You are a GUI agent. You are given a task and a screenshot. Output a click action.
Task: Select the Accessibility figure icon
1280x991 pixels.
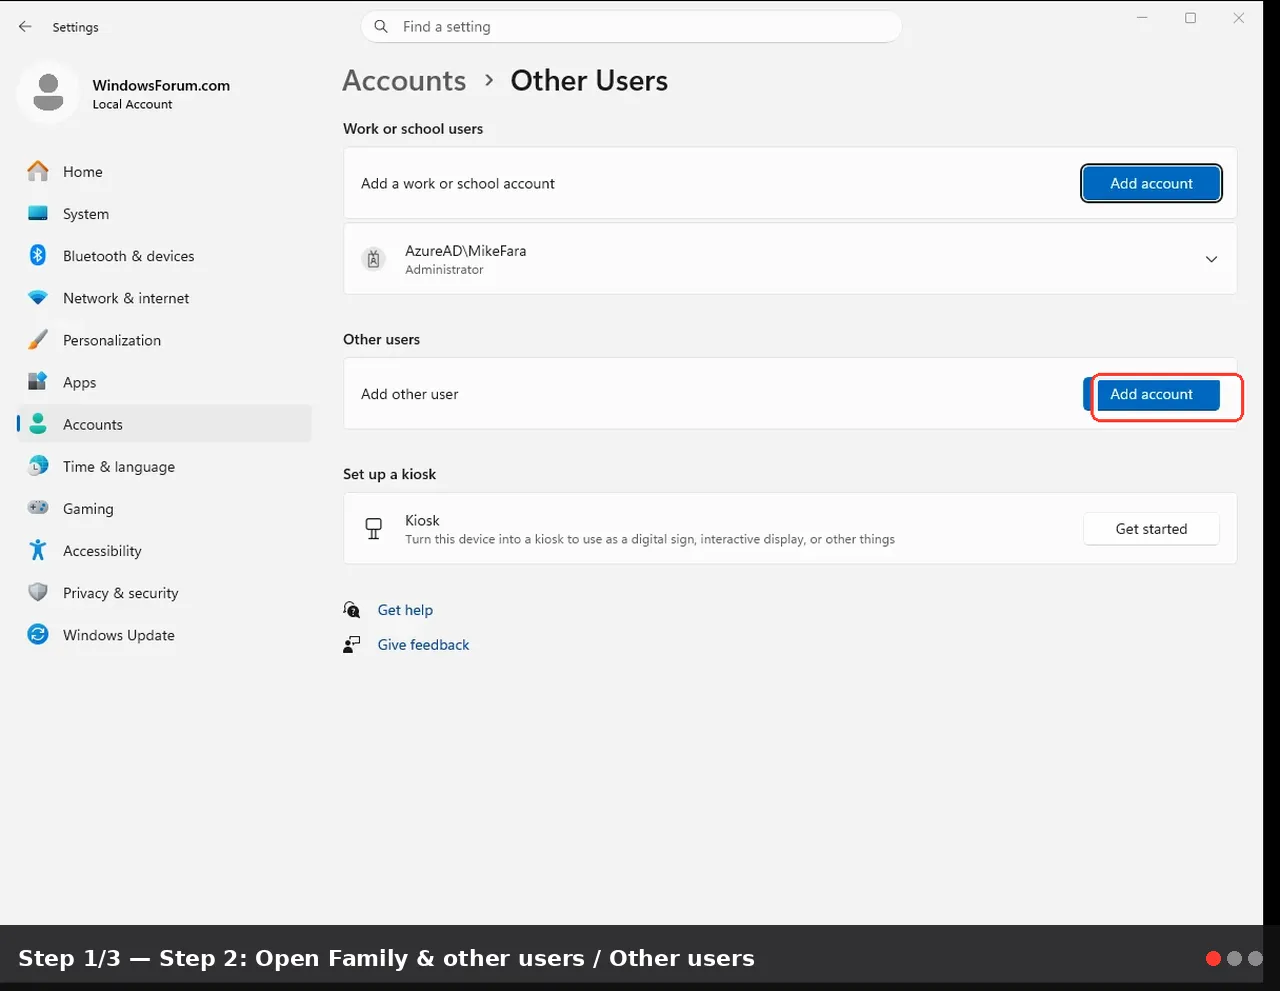[x=38, y=551]
